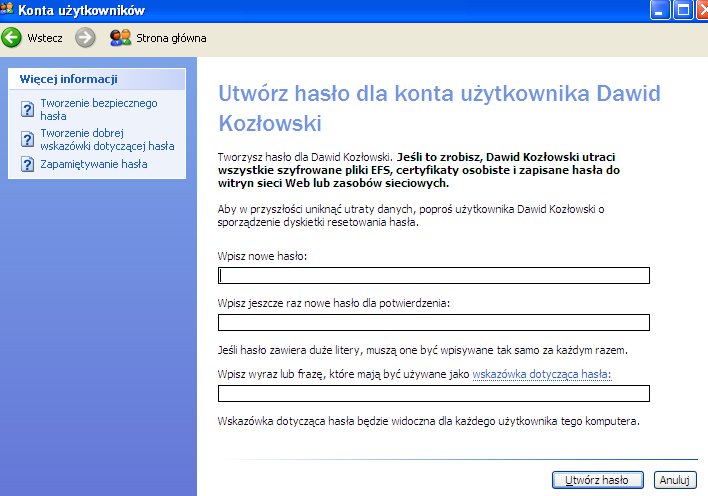
Task: Click the Wstecz toolbar label
Action: click(x=45, y=38)
